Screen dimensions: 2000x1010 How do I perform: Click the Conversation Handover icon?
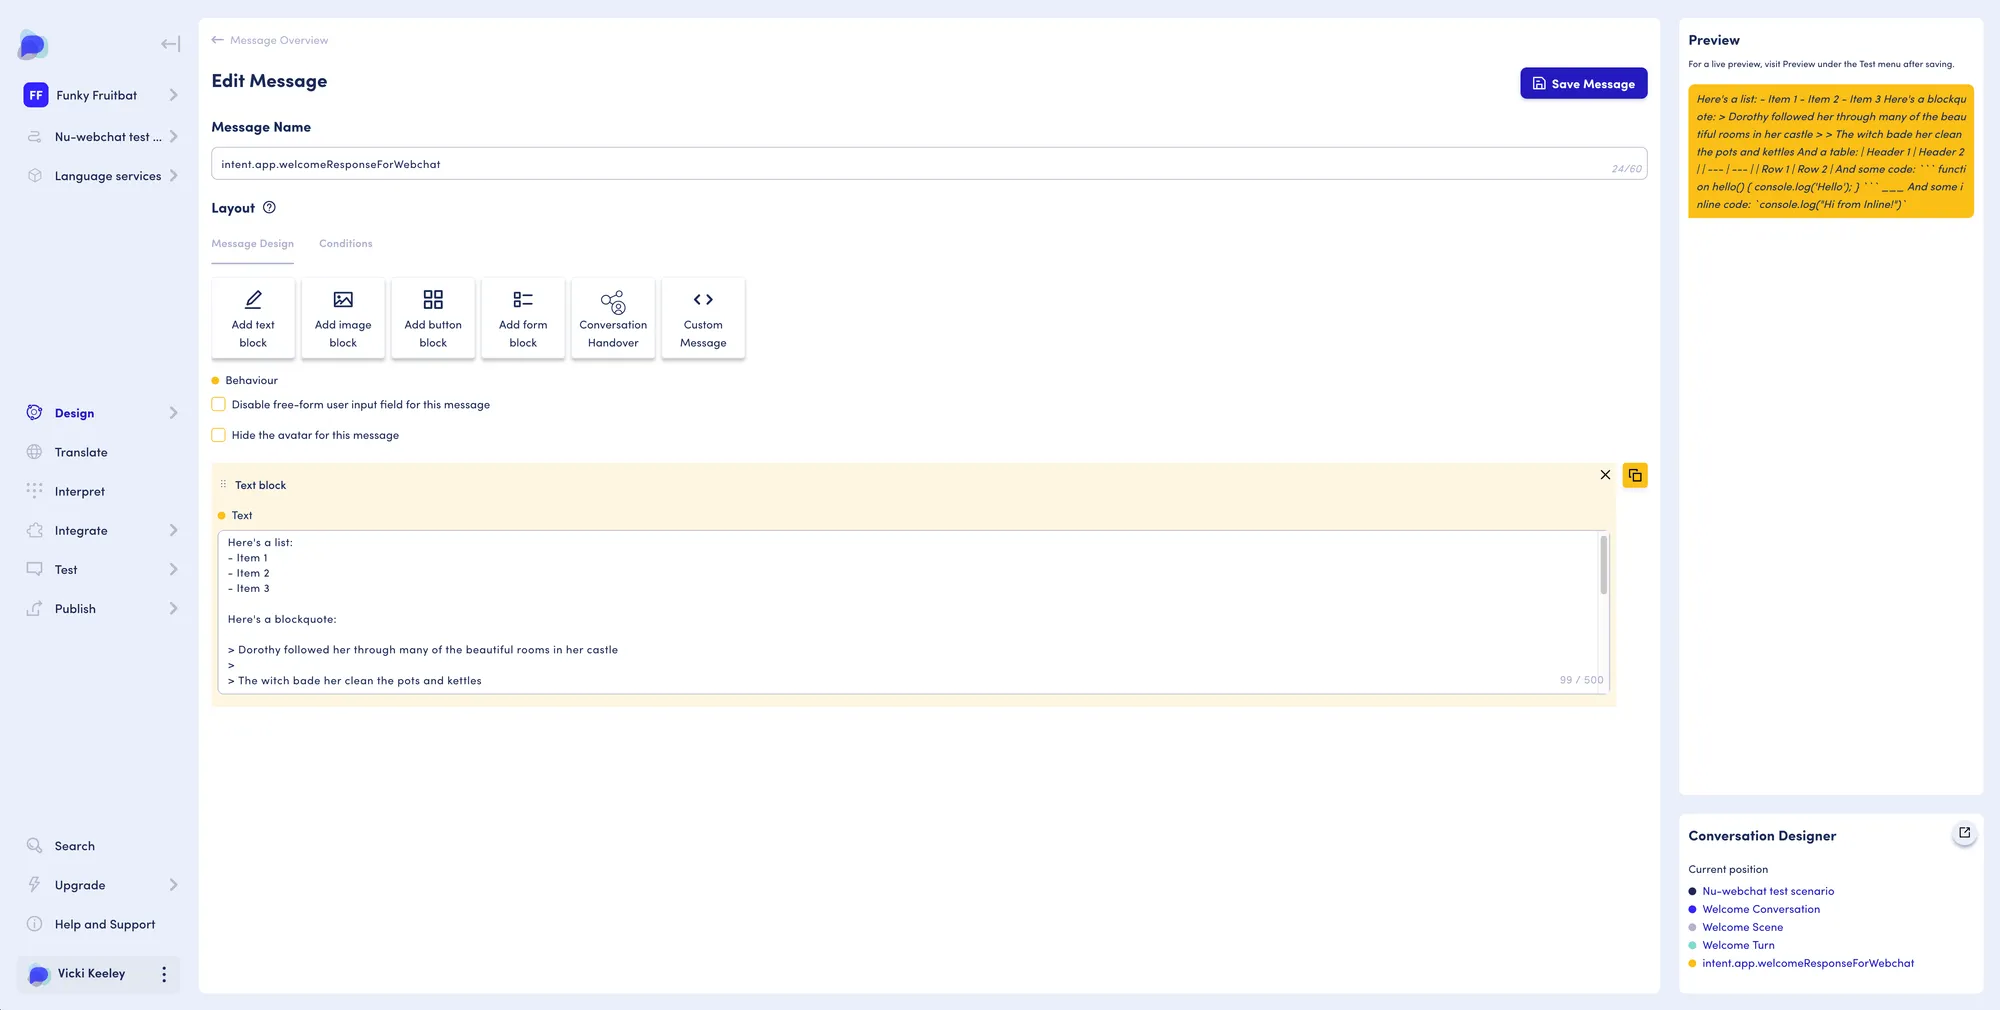point(613,302)
